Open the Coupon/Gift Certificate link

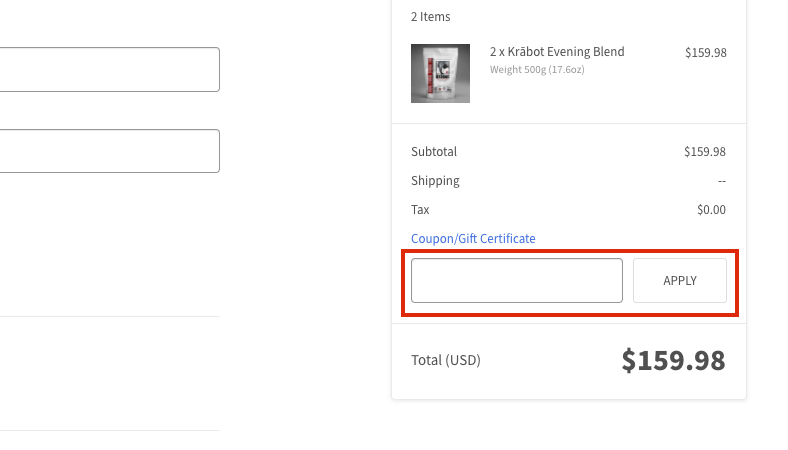pyautogui.click(x=473, y=238)
